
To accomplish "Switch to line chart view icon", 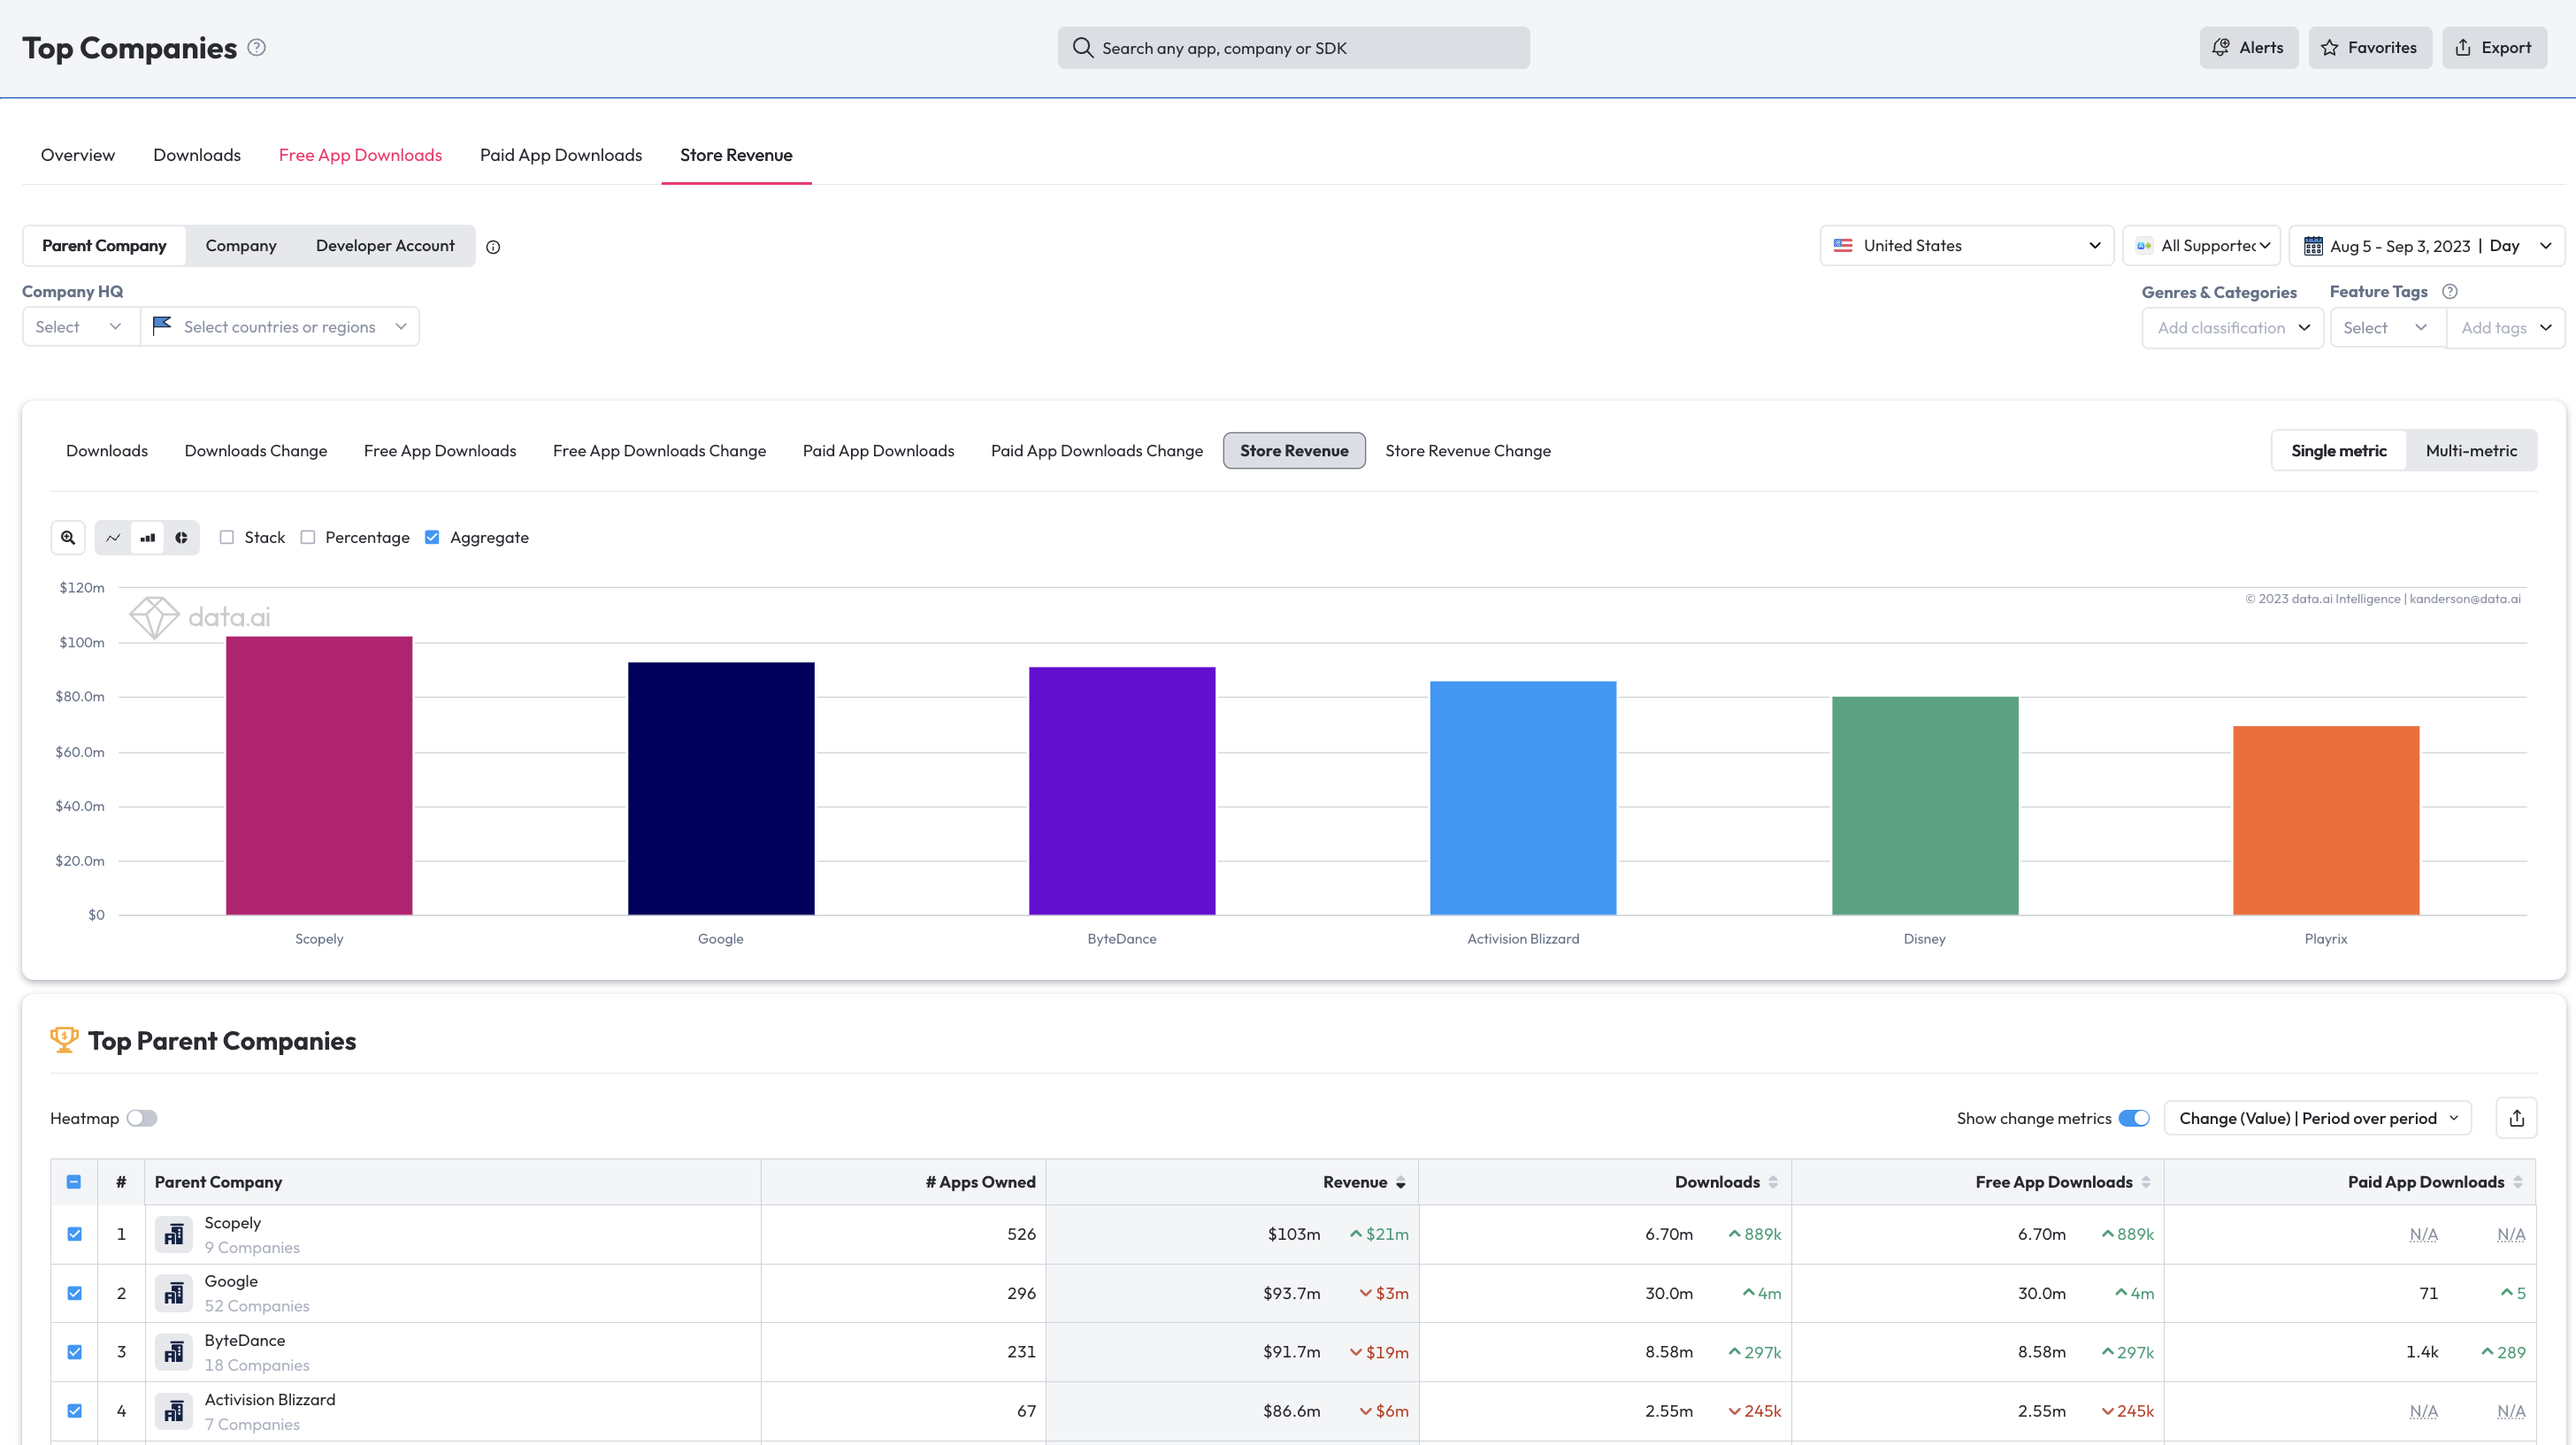I will (113, 537).
